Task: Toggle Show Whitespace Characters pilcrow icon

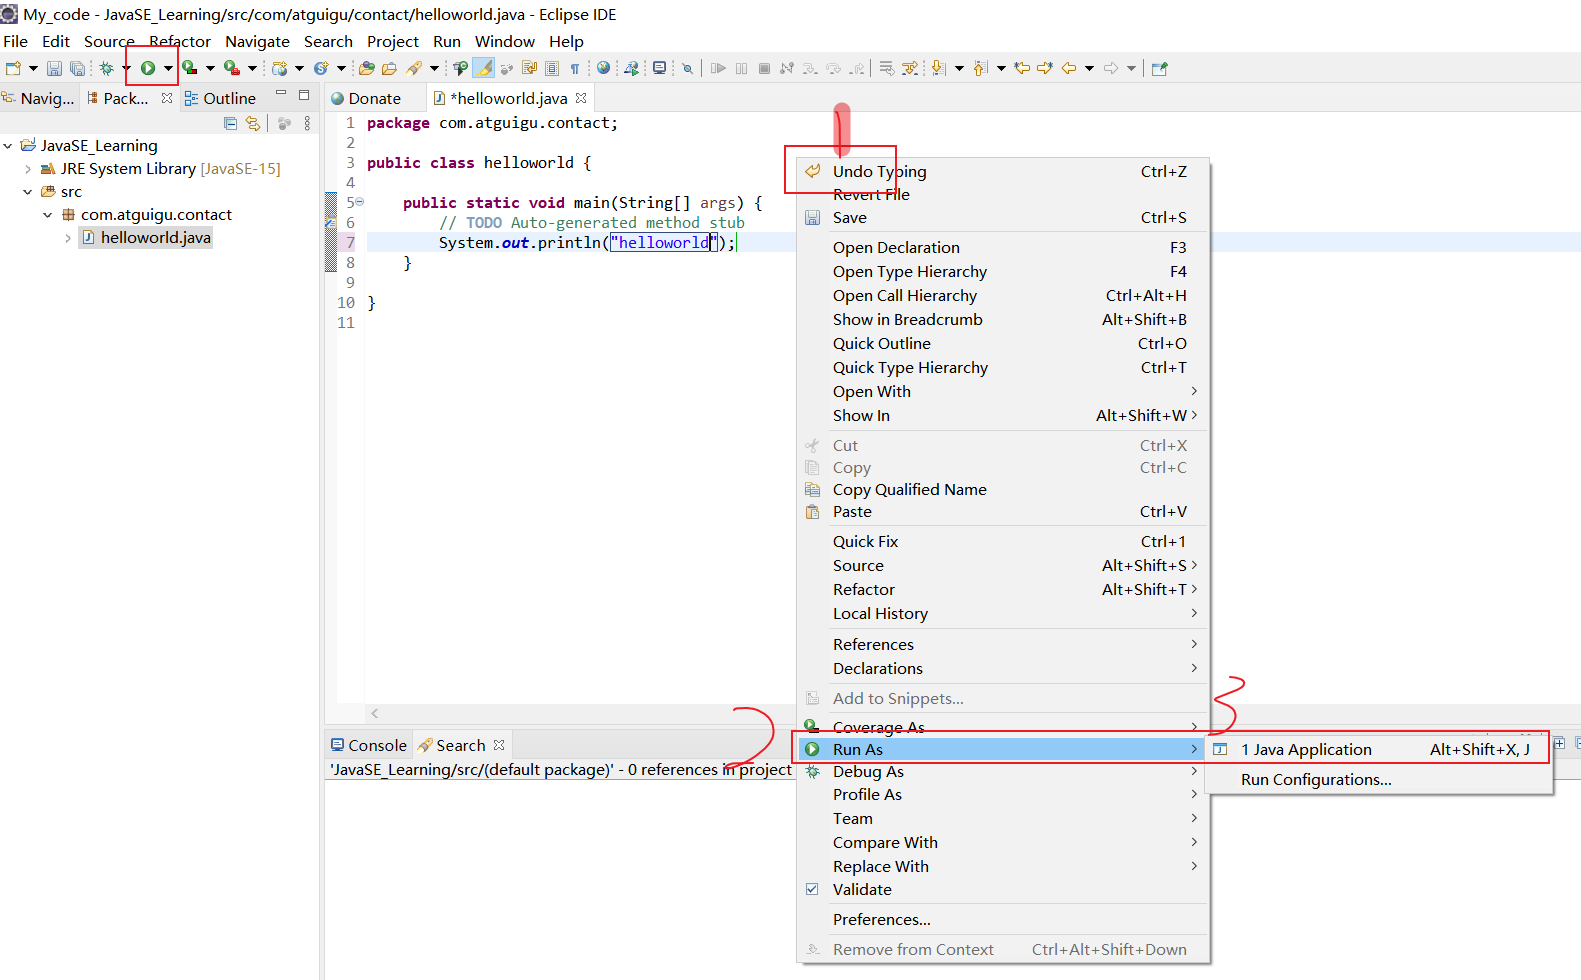Action: pyautogui.click(x=575, y=68)
